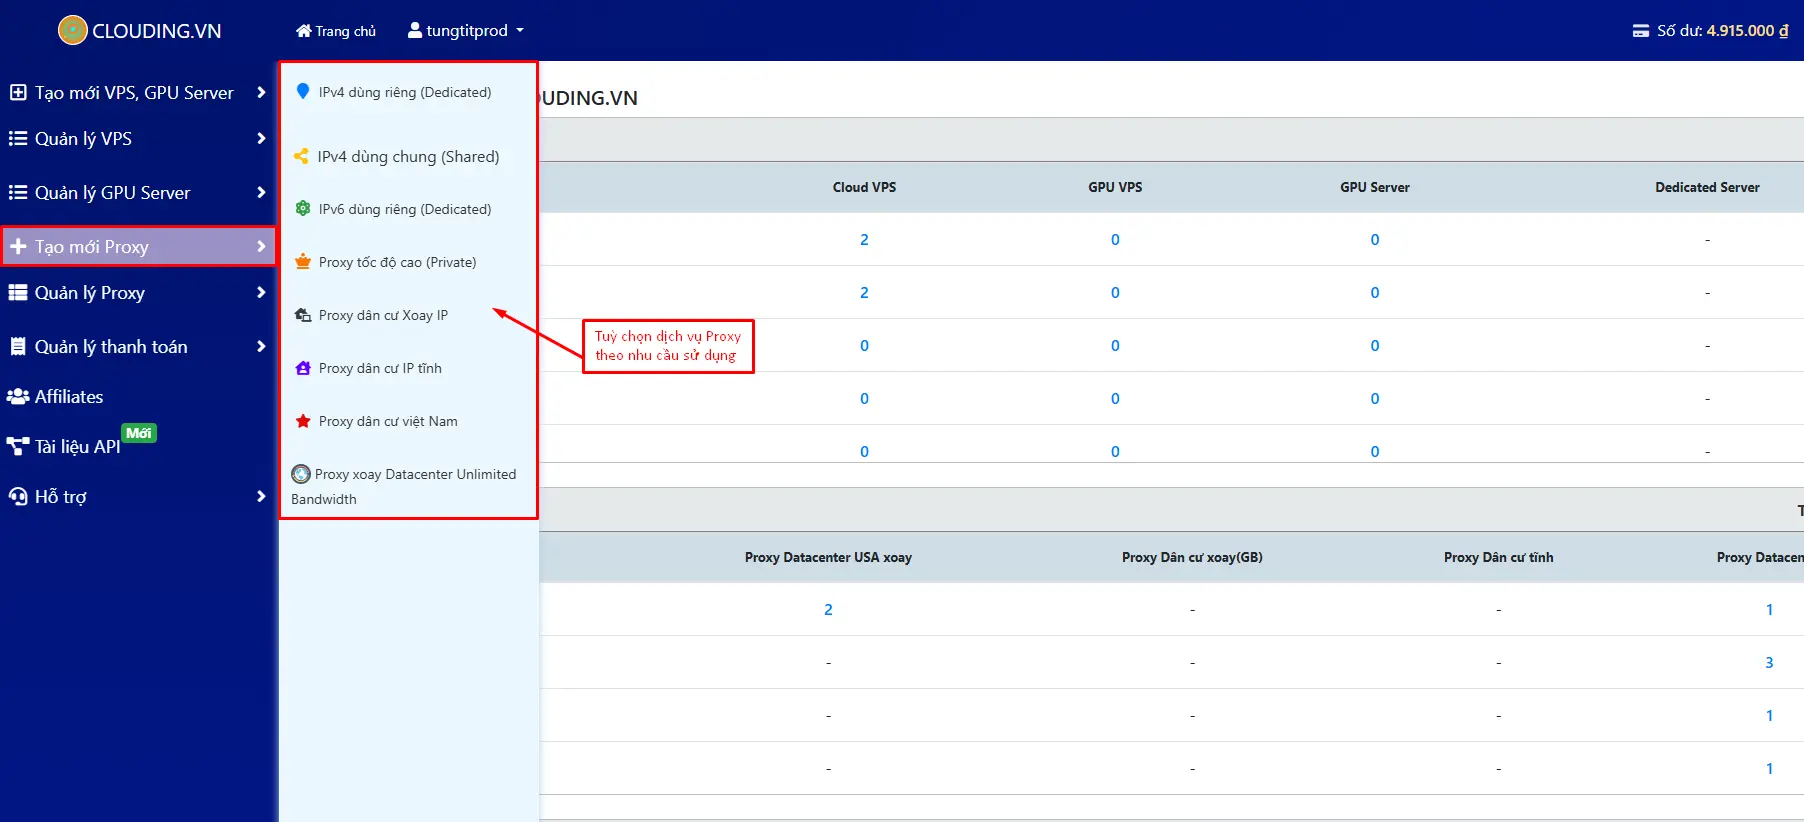The height and width of the screenshot is (822, 1804).
Task: Click the plus-box icon for Tạo mới VPS
Action: 18,92
